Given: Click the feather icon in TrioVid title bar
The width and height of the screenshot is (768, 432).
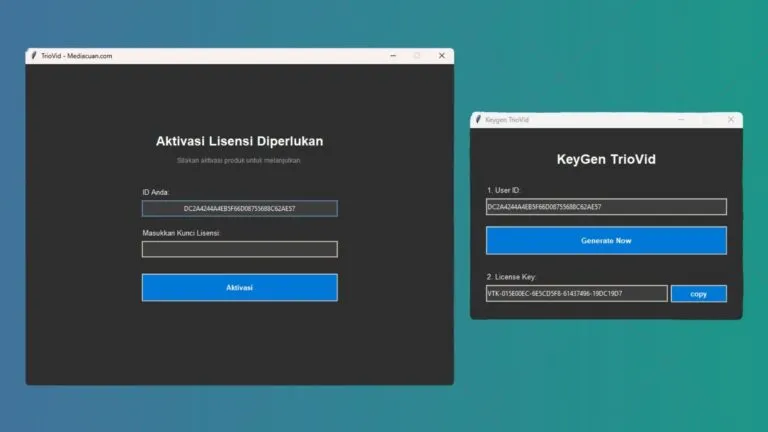Looking at the screenshot, I should (x=33, y=56).
